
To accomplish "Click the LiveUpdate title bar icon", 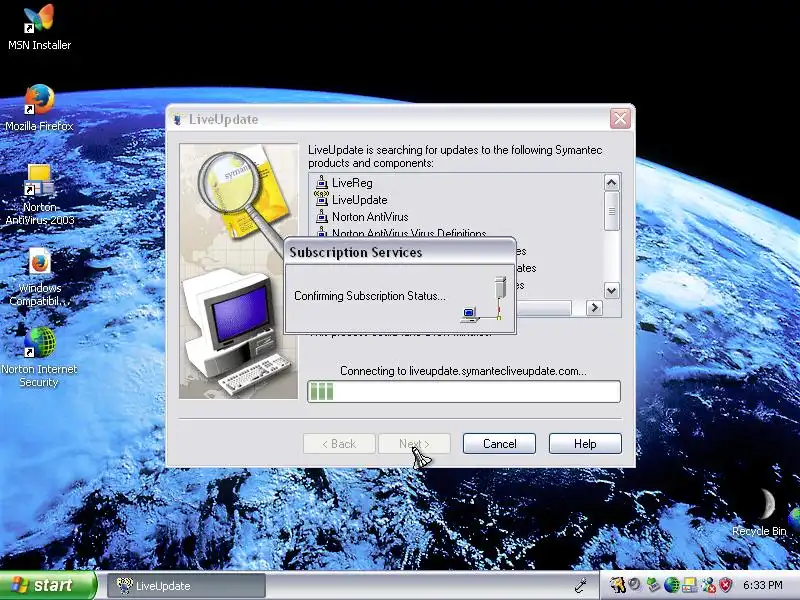I will click(x=177, y=119).
